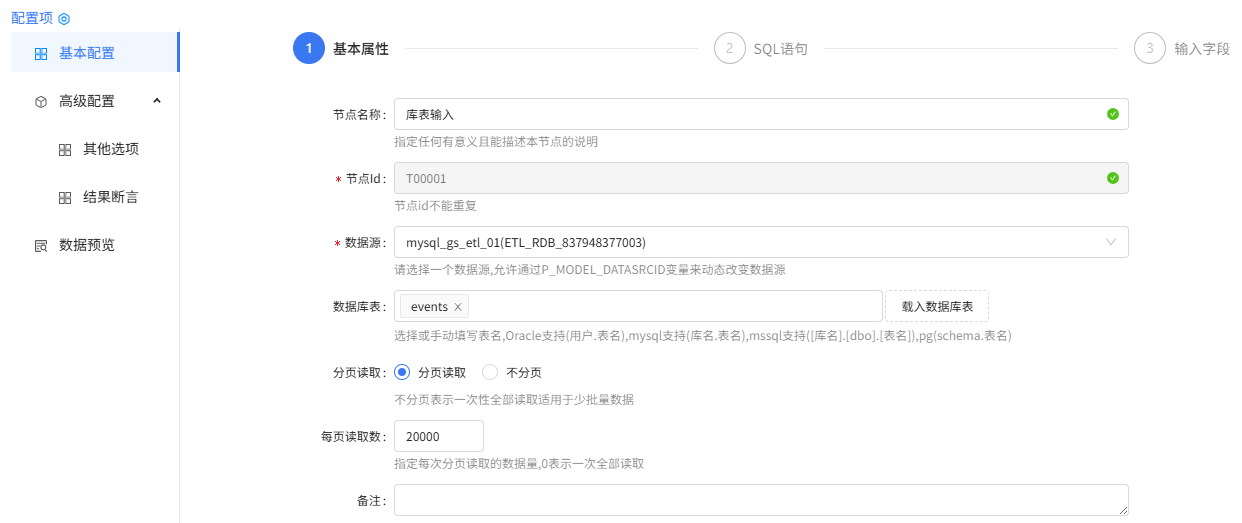Click the 结果断言 grid icon
The image size is (1242, 523).
pyautogui.click(x=65, y=198)
